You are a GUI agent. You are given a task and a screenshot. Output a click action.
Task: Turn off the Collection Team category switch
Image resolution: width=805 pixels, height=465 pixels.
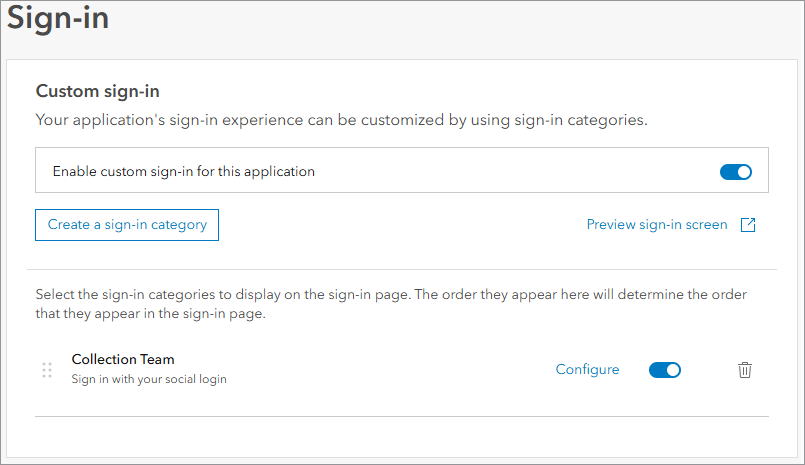coord(665,370)
